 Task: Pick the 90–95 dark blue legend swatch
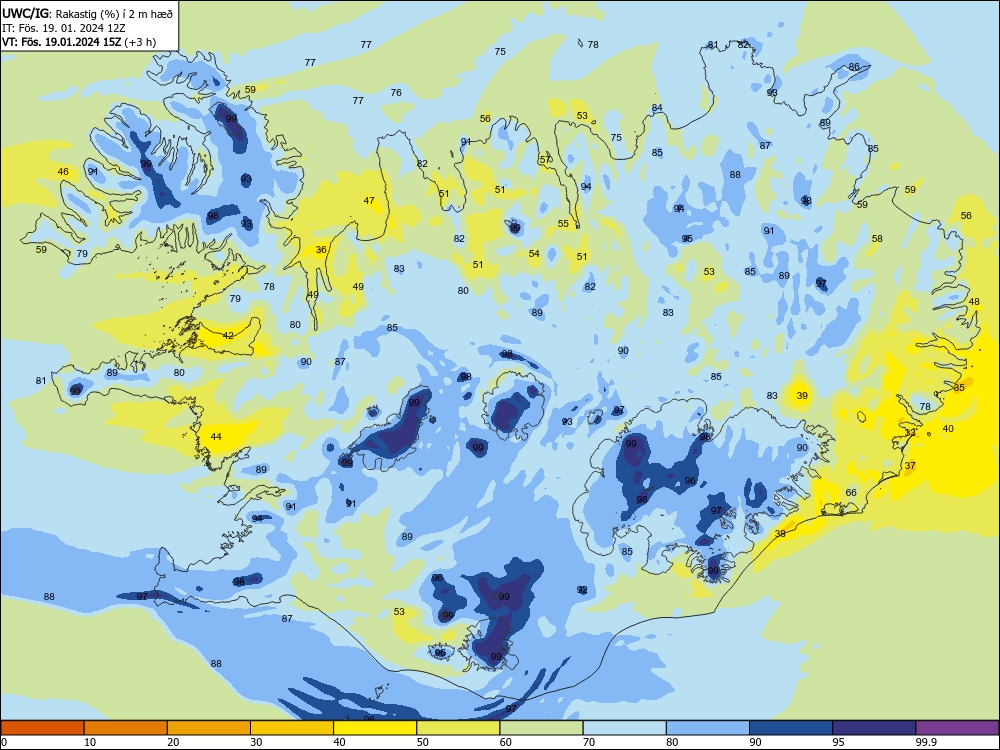tap(791, 728)
